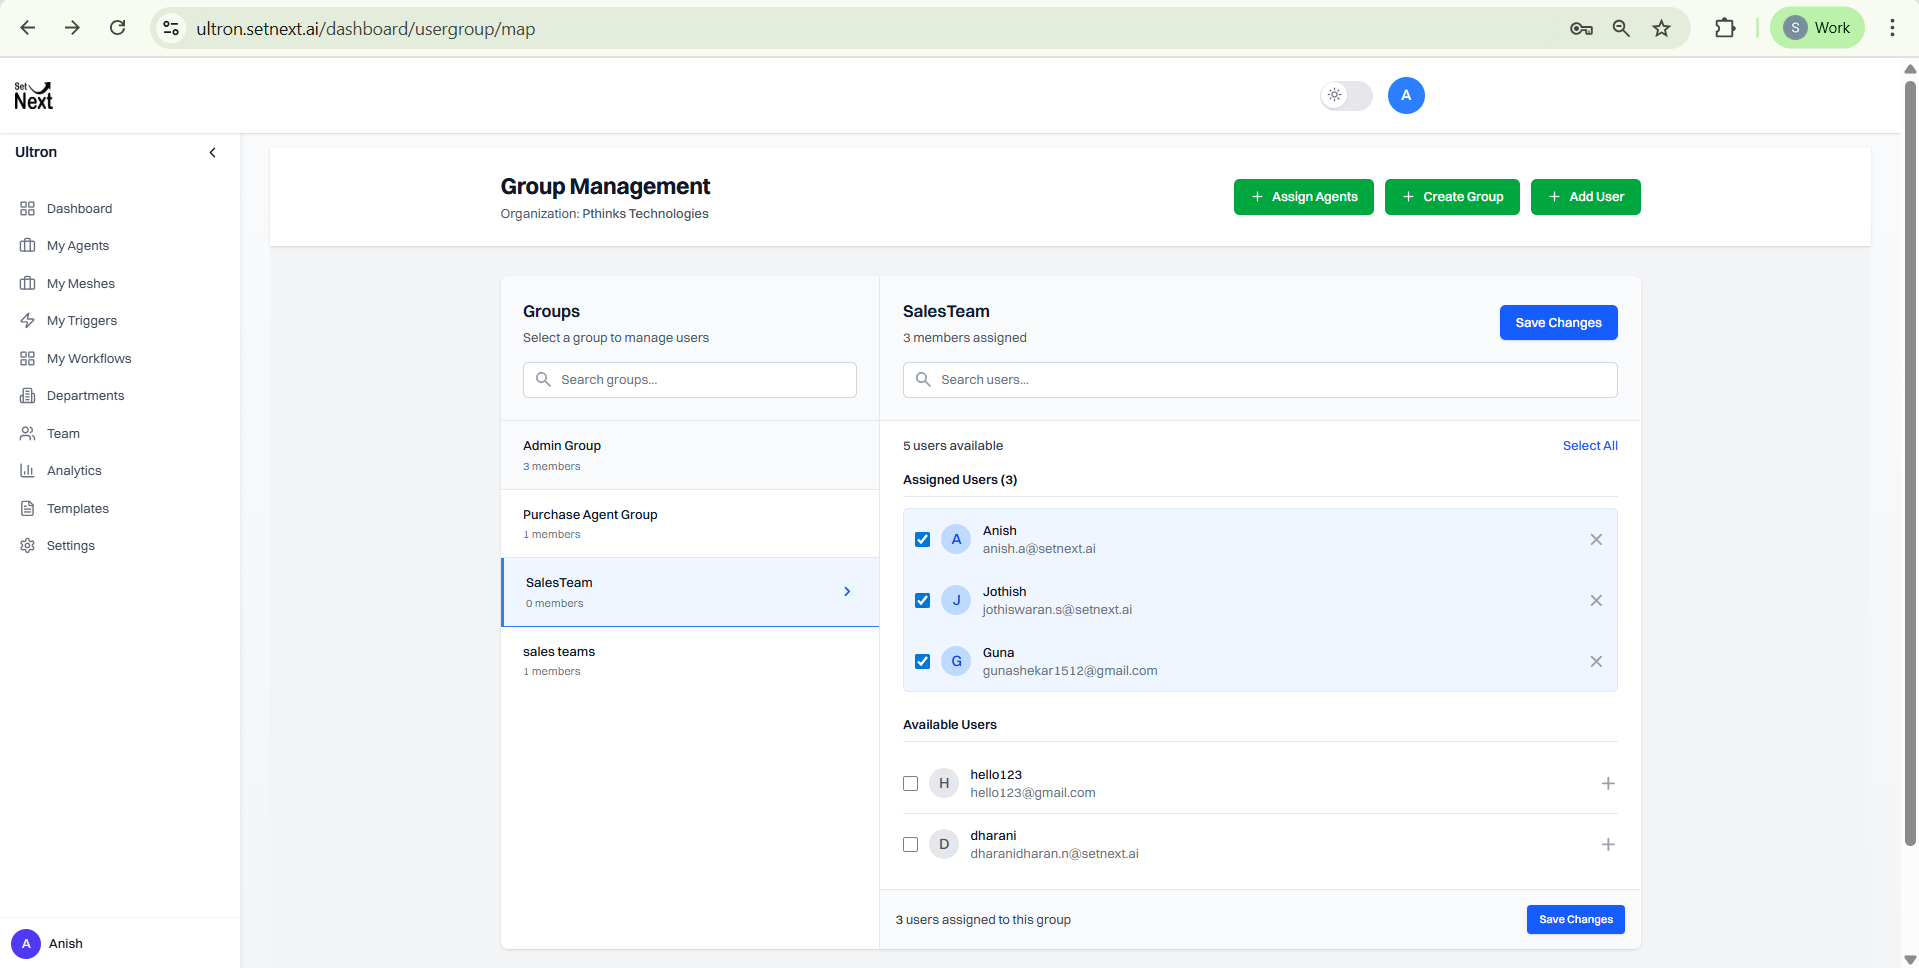Uncheck the Jothish checkbox
Image resolution: width=1919 pixels, height=968 pixels.
point(922,601)
